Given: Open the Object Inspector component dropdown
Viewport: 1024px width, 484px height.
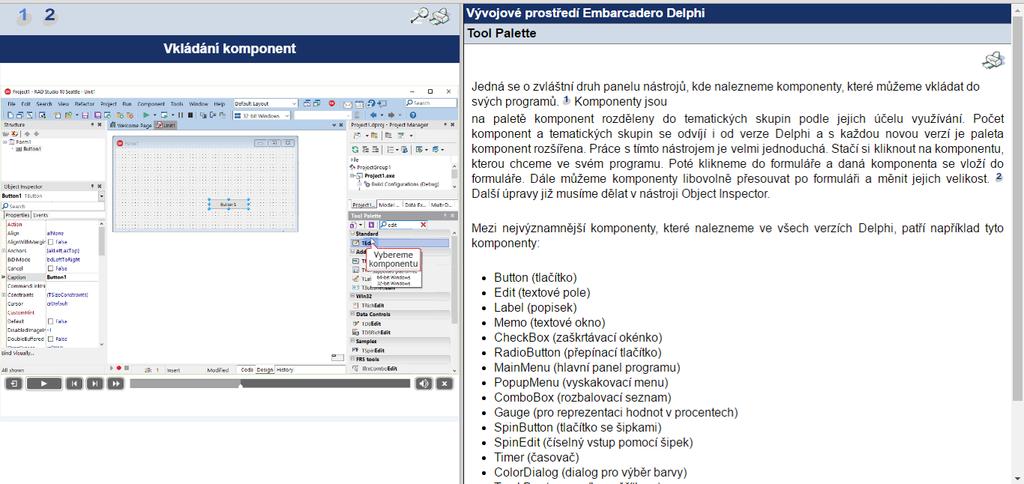Looking at the screenshot, I should point(101,196).
